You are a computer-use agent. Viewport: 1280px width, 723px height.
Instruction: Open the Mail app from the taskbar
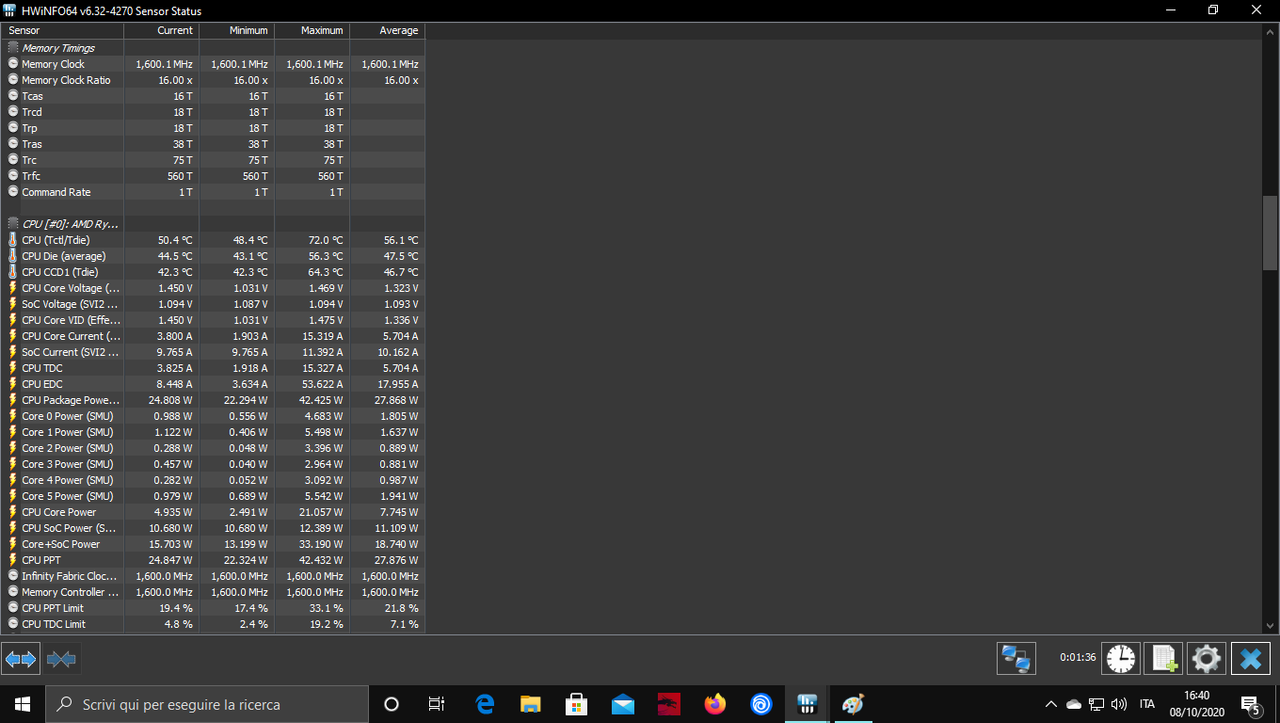tap(622, 704)
